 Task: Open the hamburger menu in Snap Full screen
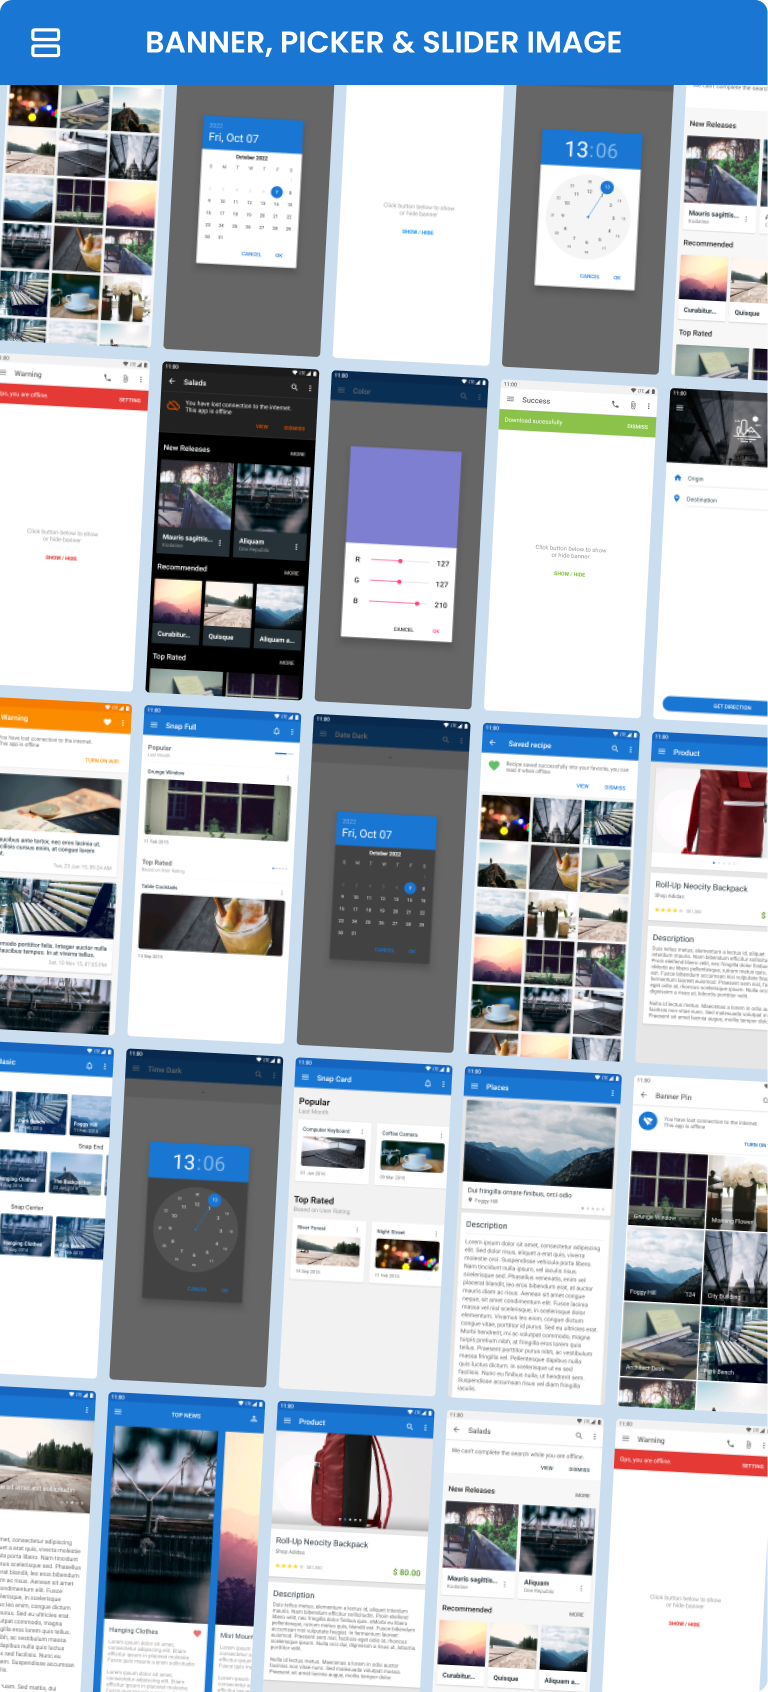tap(153, 725)
